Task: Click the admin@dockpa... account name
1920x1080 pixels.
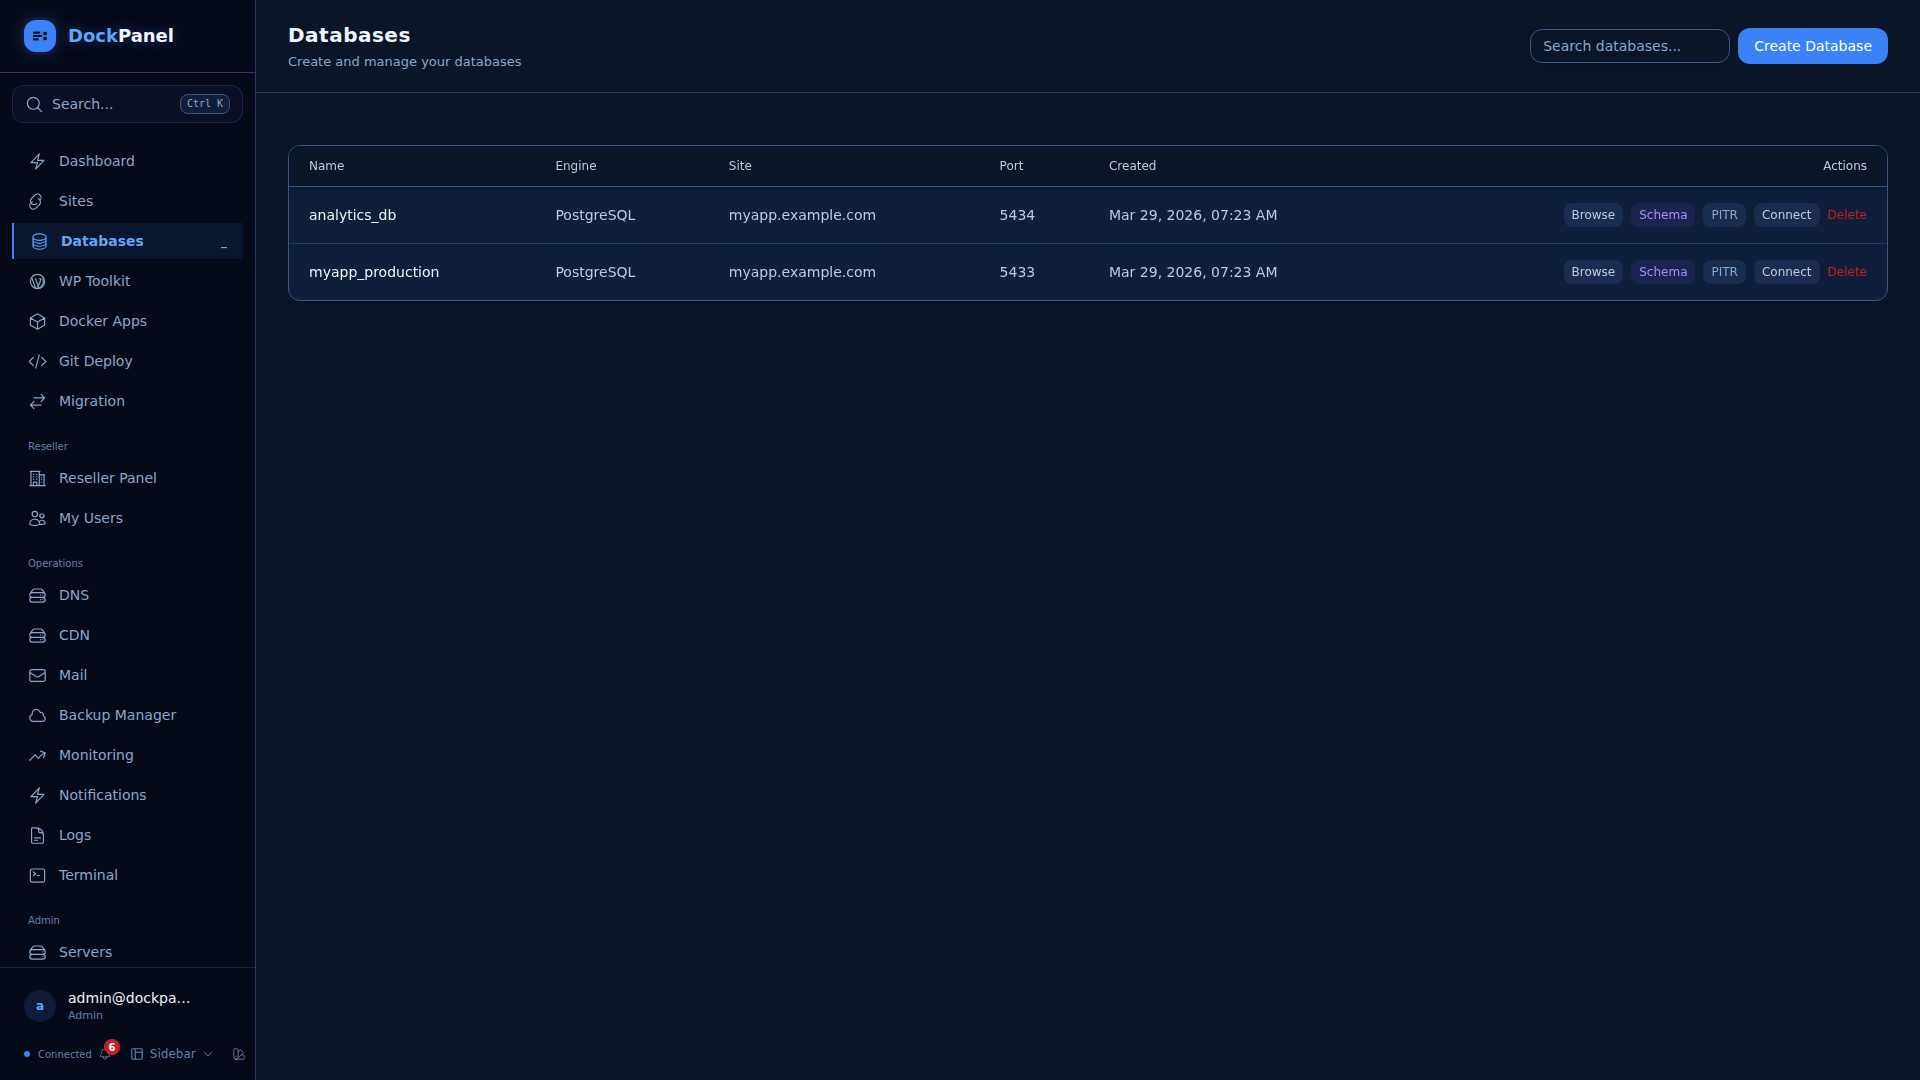Action: click(129, 998)
